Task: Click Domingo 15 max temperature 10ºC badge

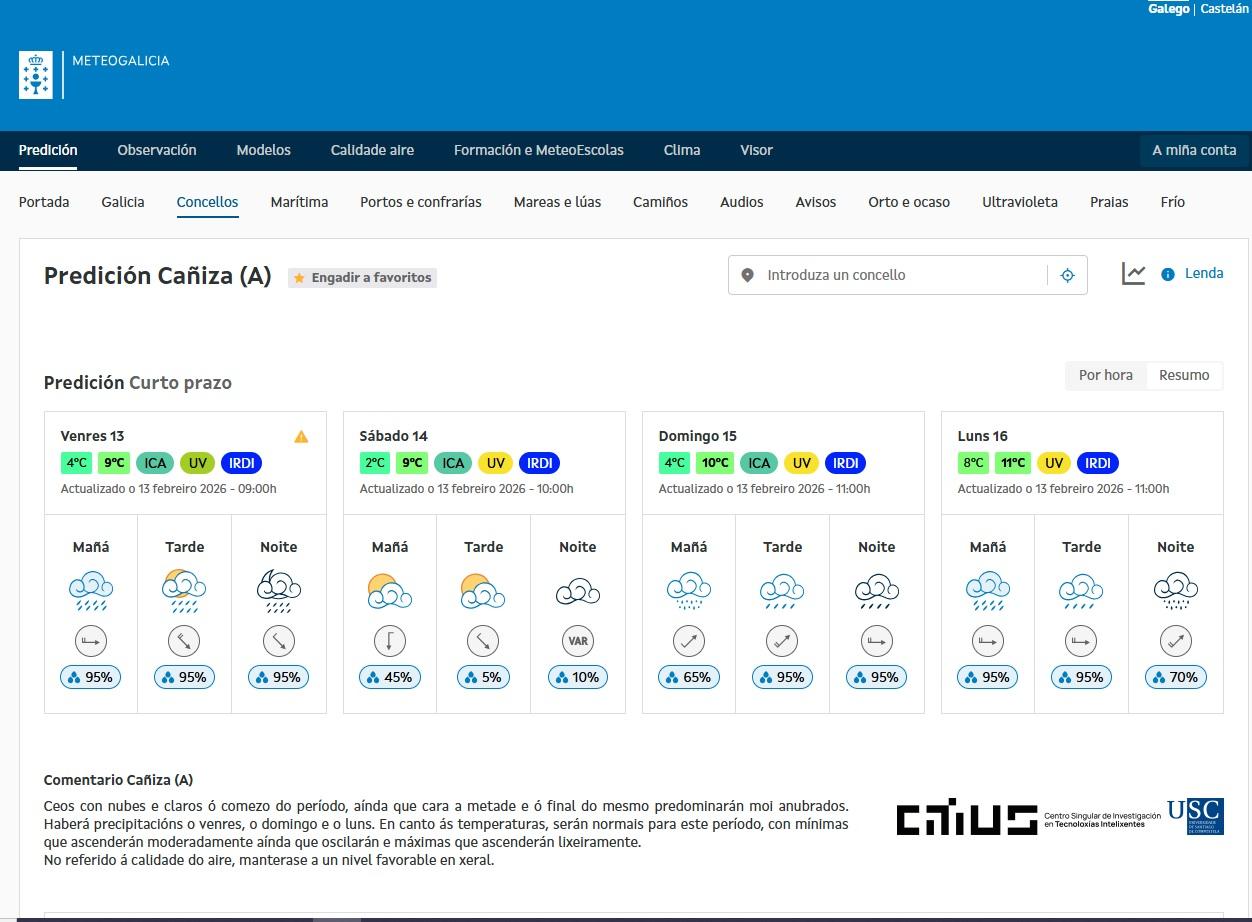Action: pyautogui.click(x=715, y=463)
